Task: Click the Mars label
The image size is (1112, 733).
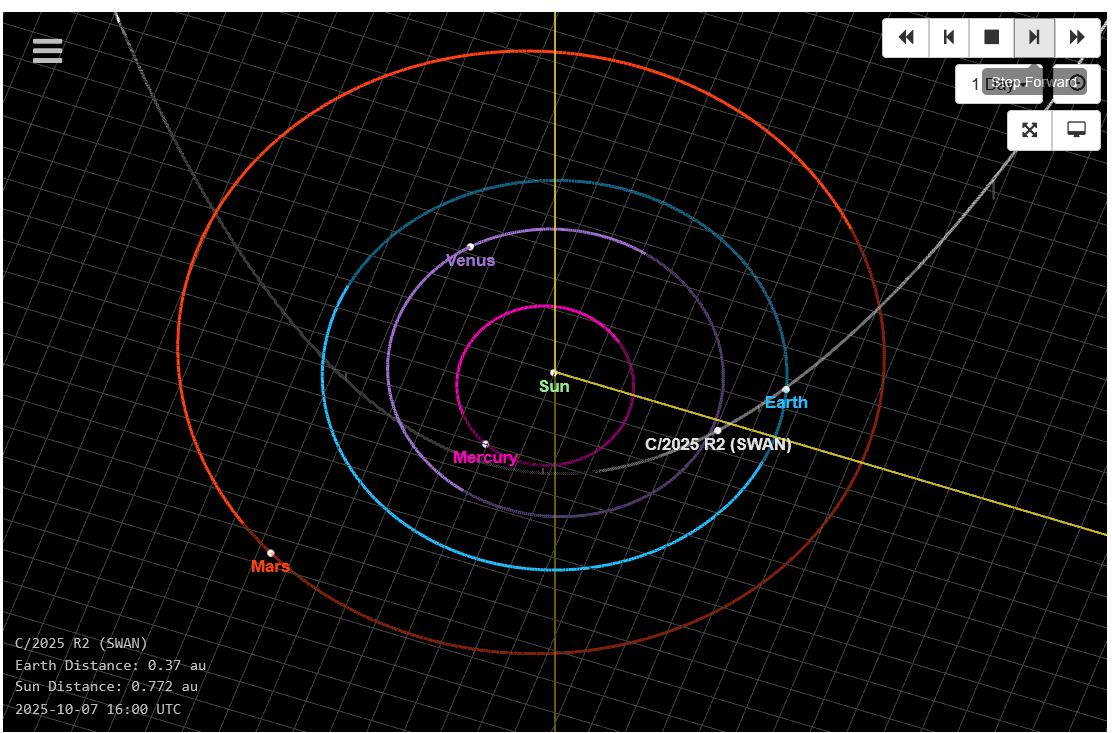Action: (270, 567)
